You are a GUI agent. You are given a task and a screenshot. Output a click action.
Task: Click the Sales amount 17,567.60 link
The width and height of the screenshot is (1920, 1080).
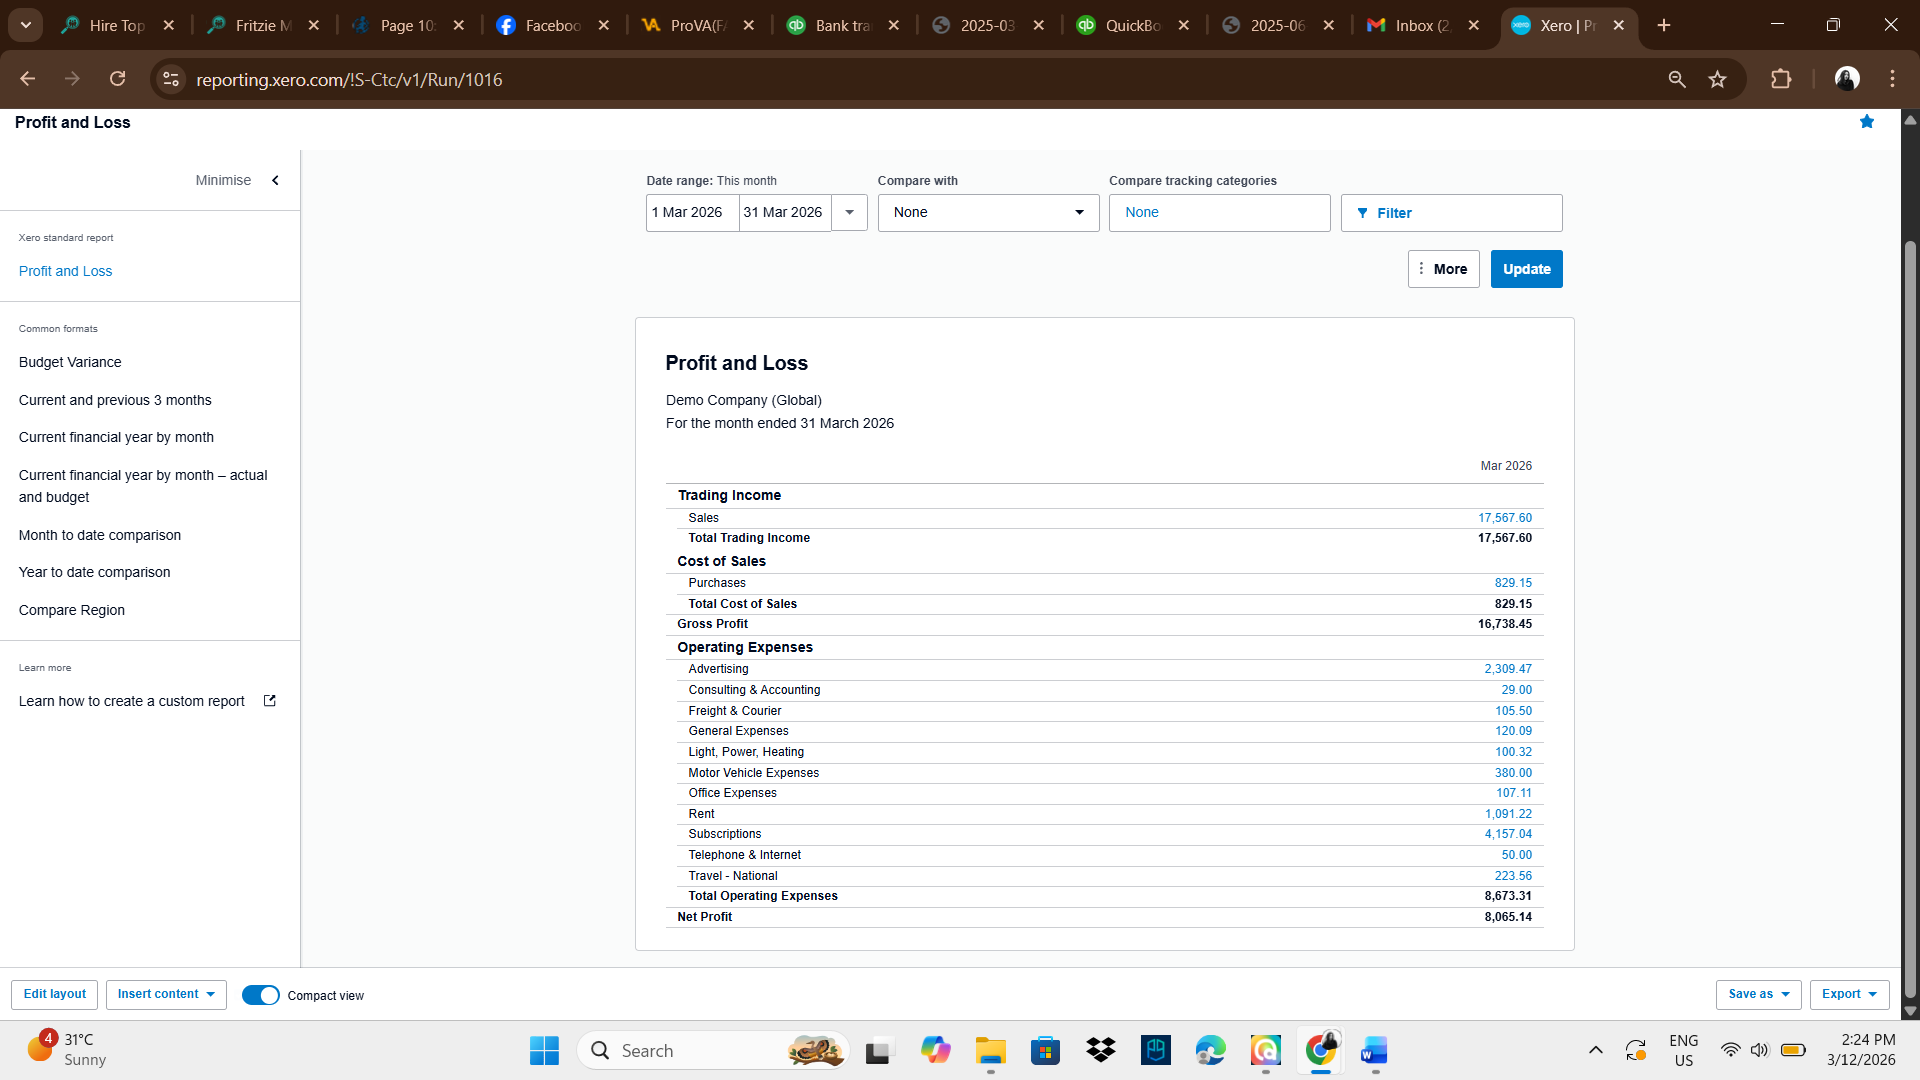pyautogui.click(x=1504, y=518)
